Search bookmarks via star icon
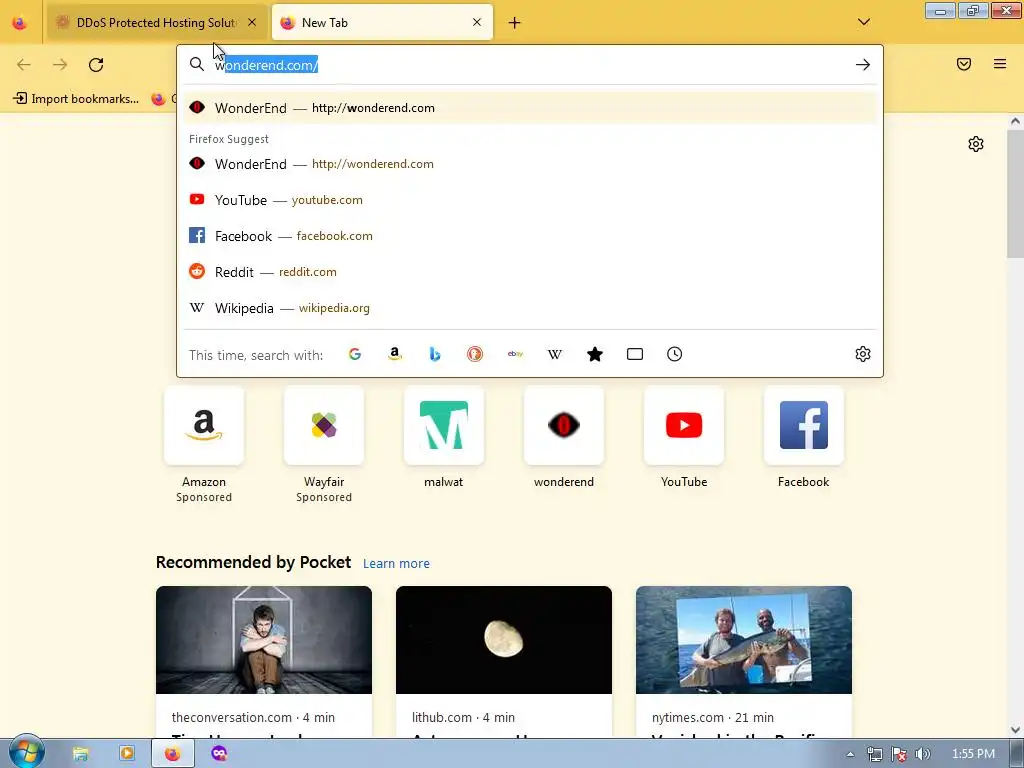1024x768 pixels. (x=595, y=354)
